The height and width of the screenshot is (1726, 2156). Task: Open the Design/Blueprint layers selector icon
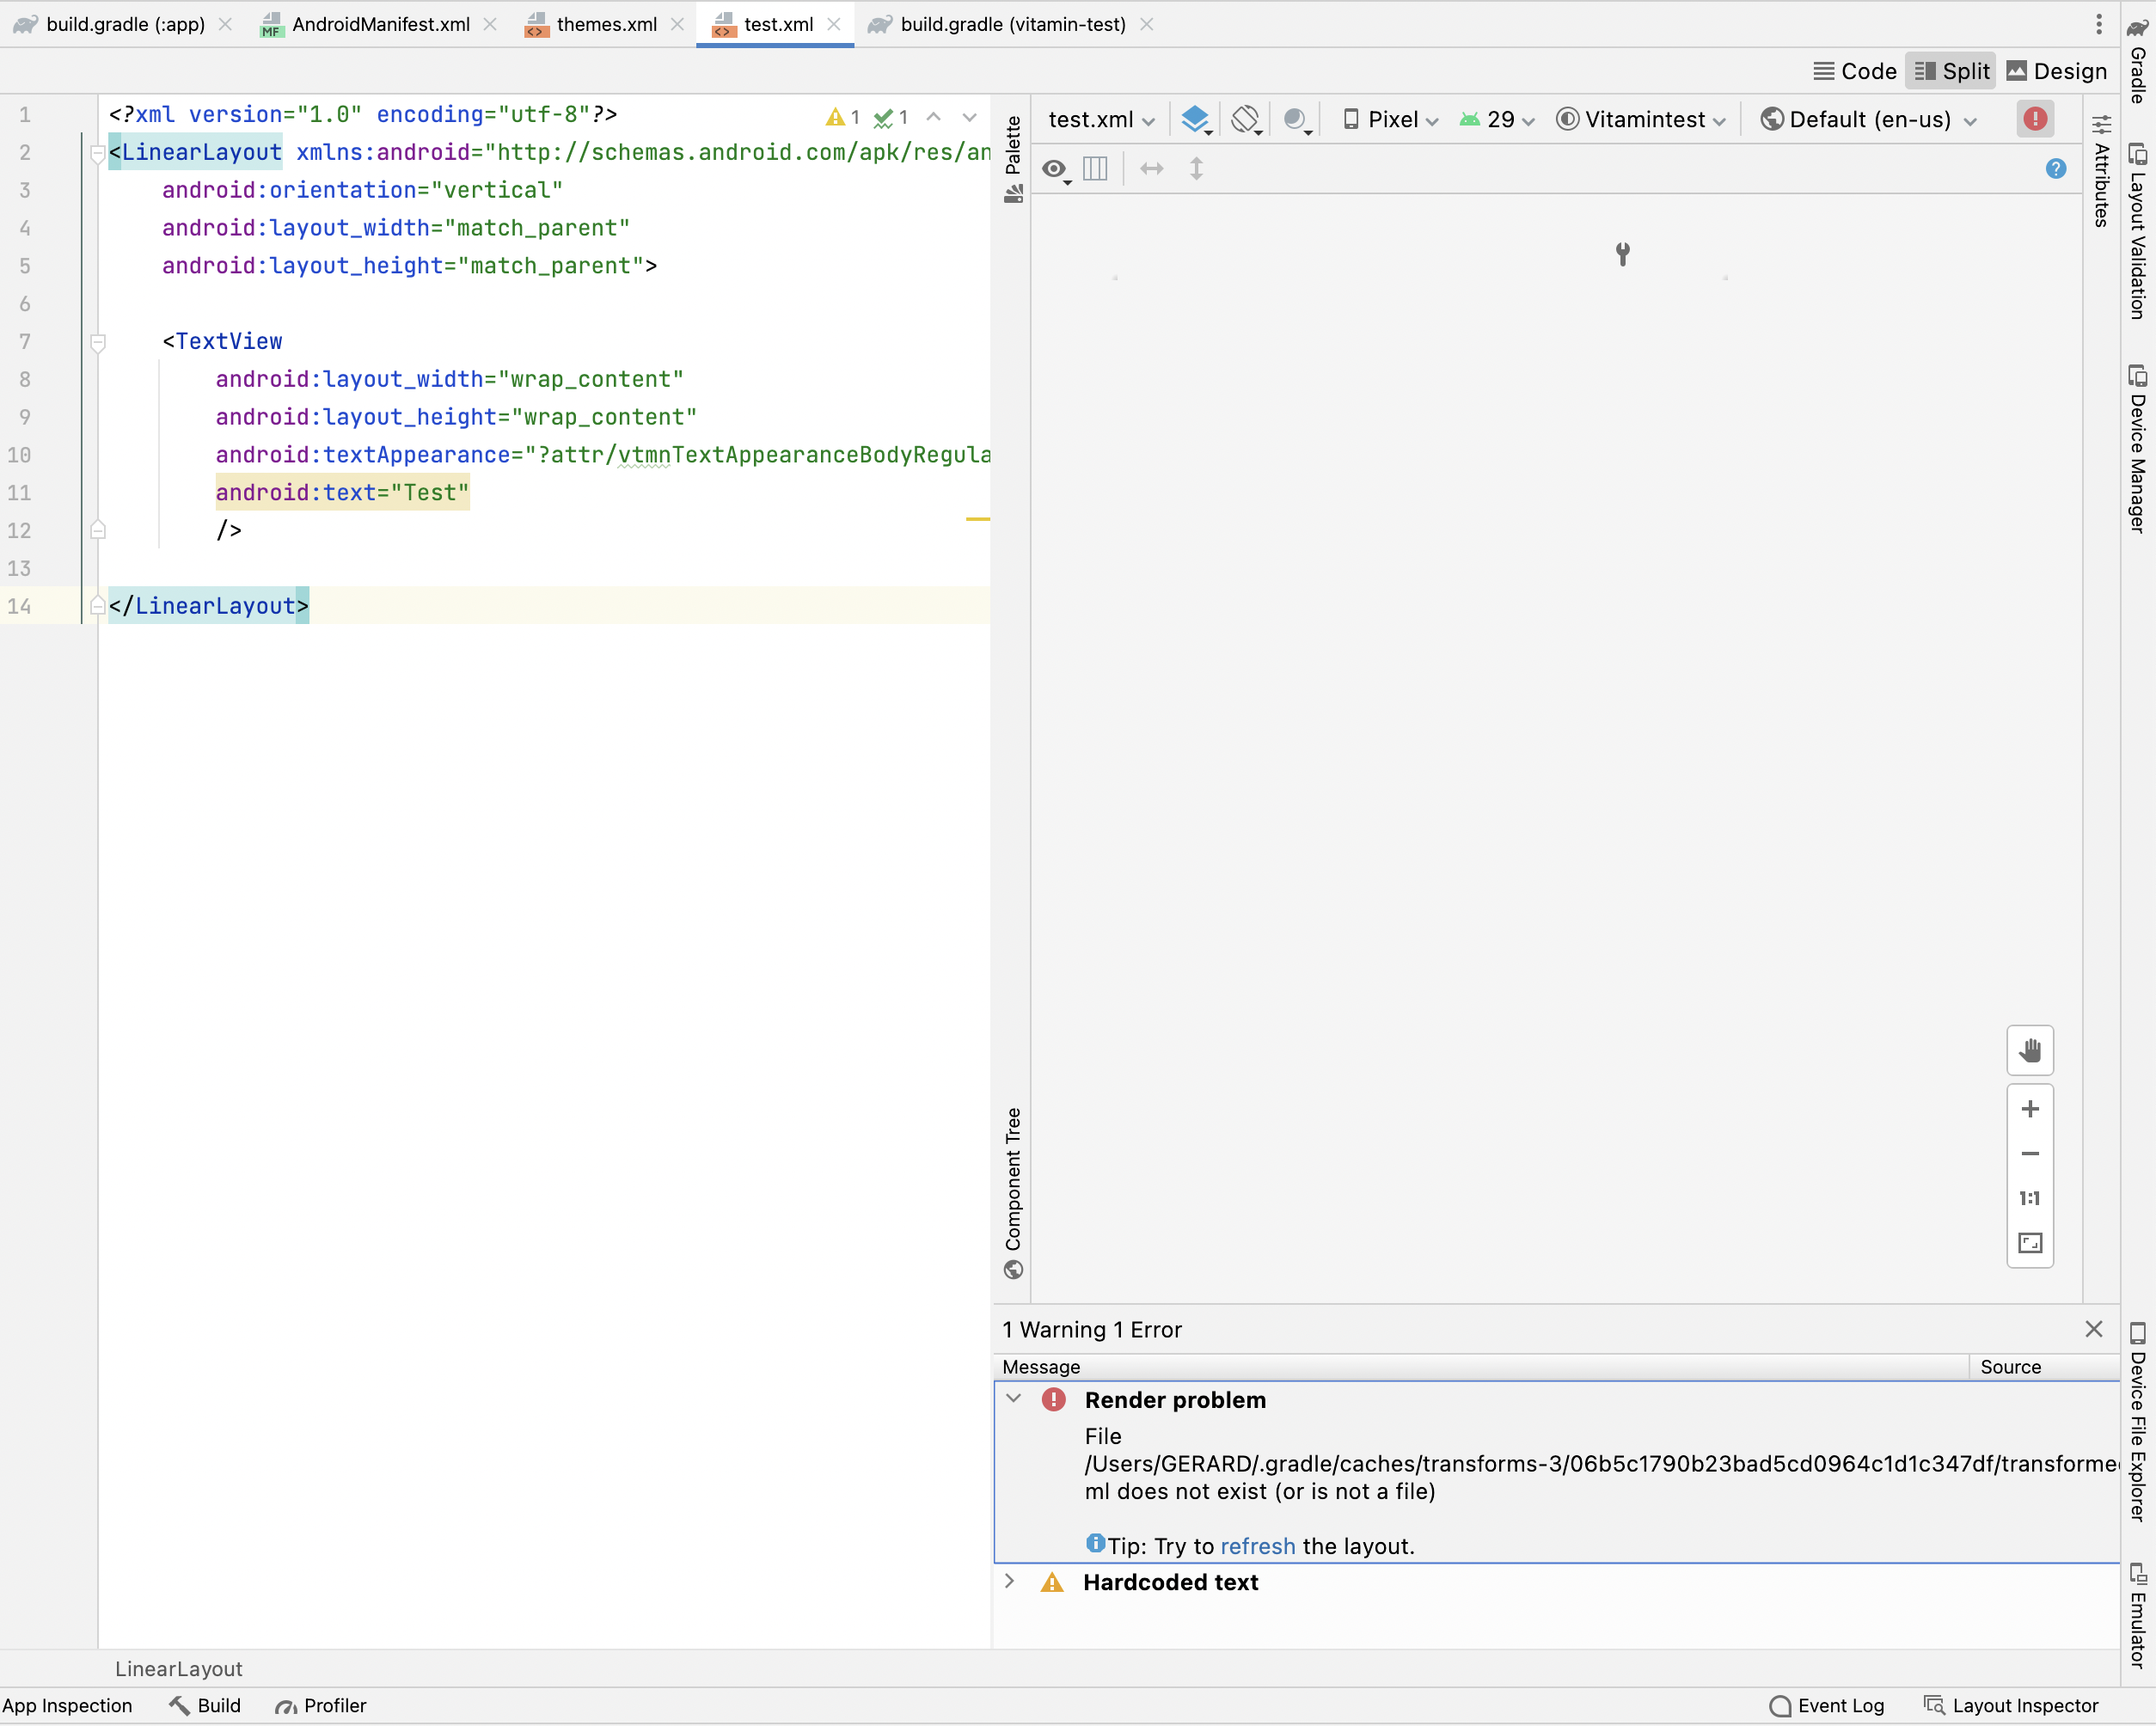[1196, 118]
